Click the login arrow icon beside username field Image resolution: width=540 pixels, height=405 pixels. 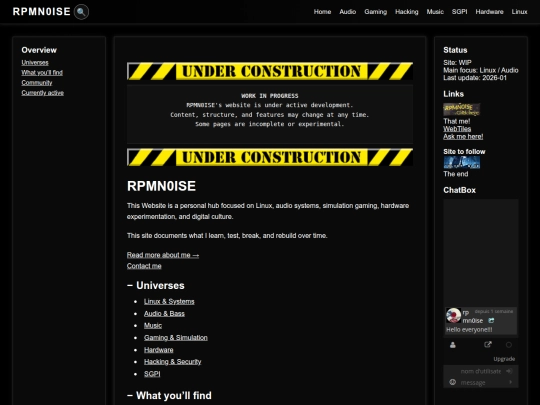click(x=509, y=371)
